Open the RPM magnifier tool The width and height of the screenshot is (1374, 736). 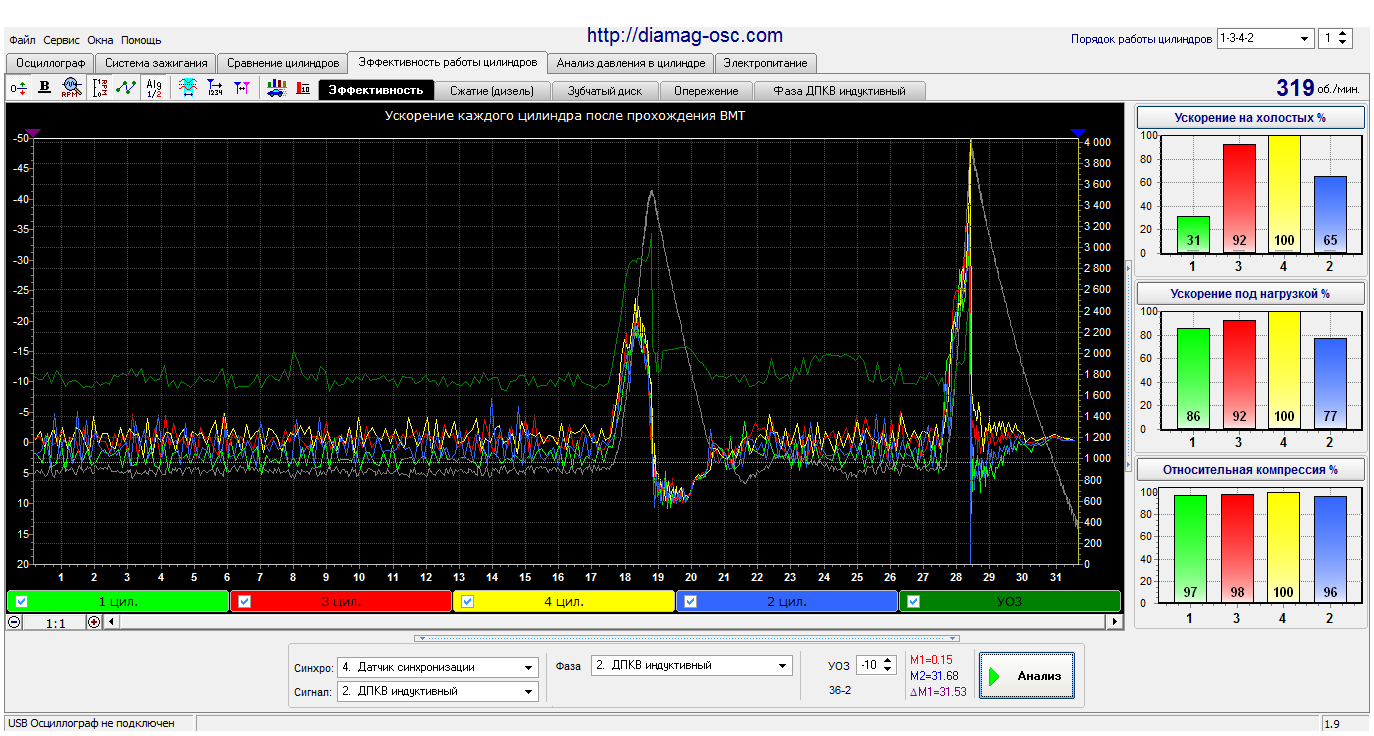pyautogui.click(x=70, y=88)
